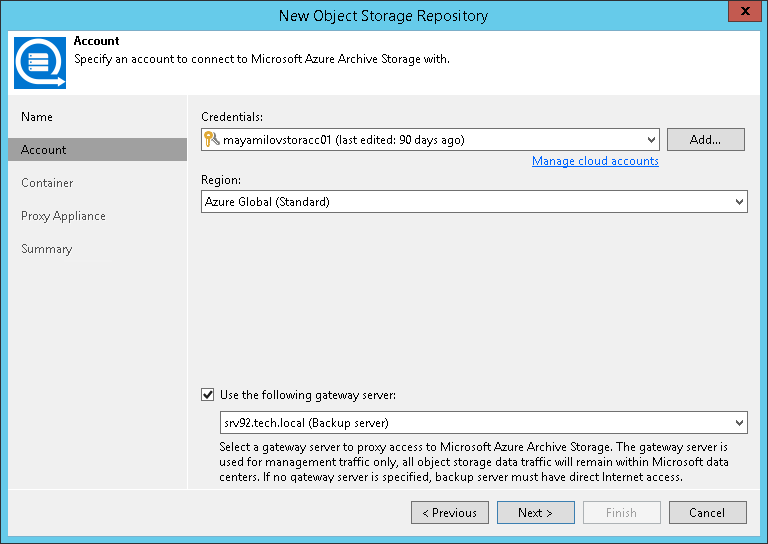This screenshot has height=544, width=768.
Task: Uncheck Use the following gateway server
Action: 208,395
